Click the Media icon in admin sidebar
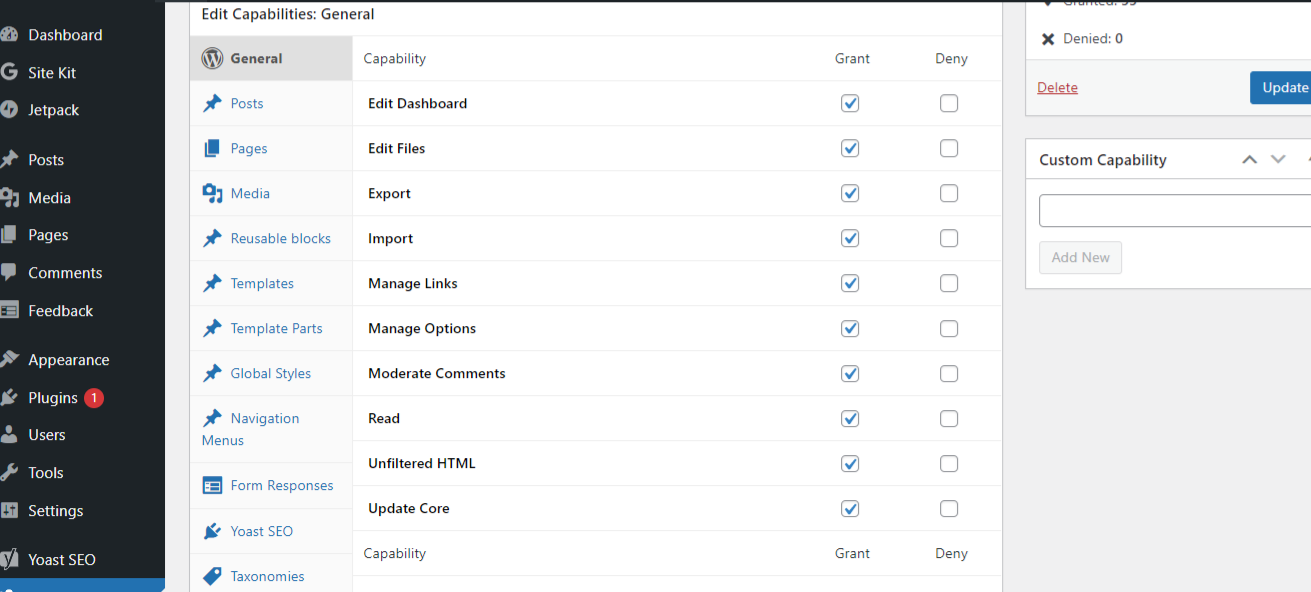Screen dimensions: 1311x592 coord(9,198)
